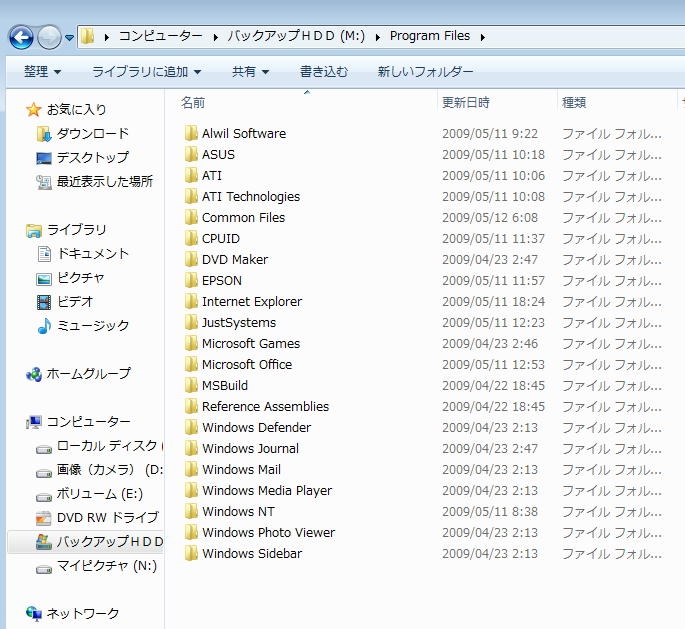Image resolution: width=685 pixels, height=629 pixels.
Task: Select Program Files in the address breadcrumb
Action: pyautogui.click(x=430, y=36)
